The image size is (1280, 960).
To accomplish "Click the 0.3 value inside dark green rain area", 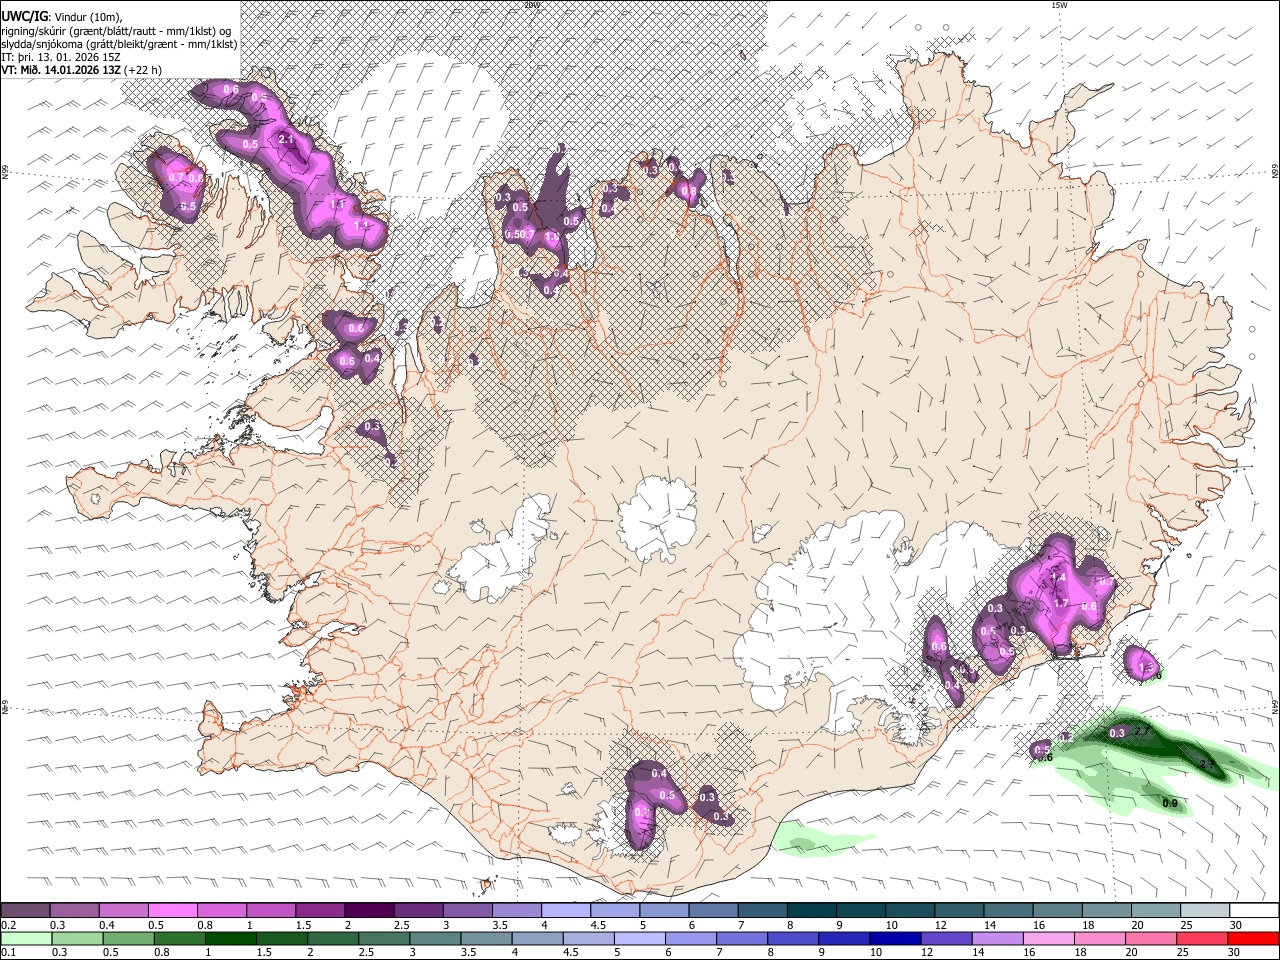I will [x=1117, y=733].
